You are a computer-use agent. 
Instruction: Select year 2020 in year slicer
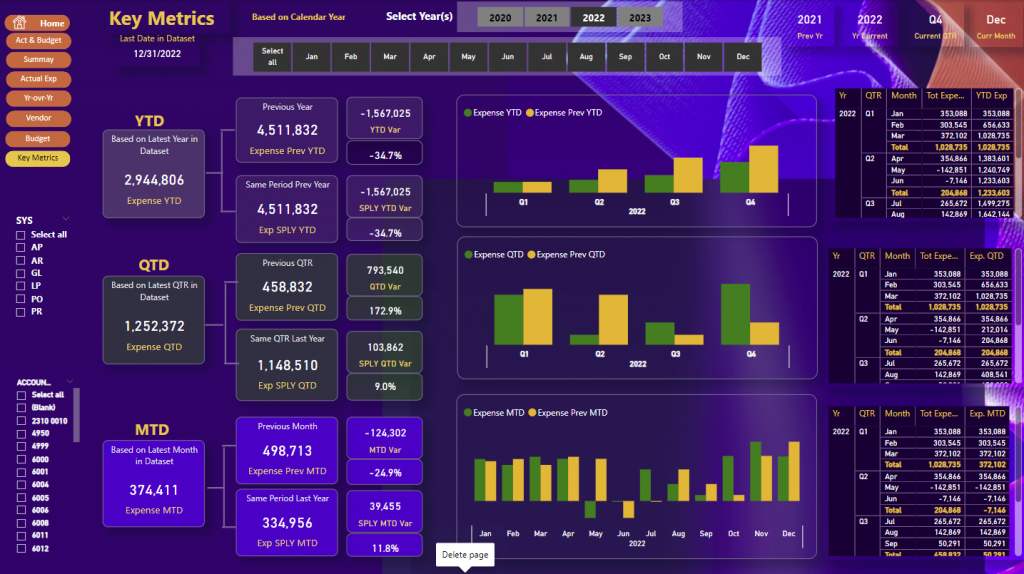click(x=500, y=18)
